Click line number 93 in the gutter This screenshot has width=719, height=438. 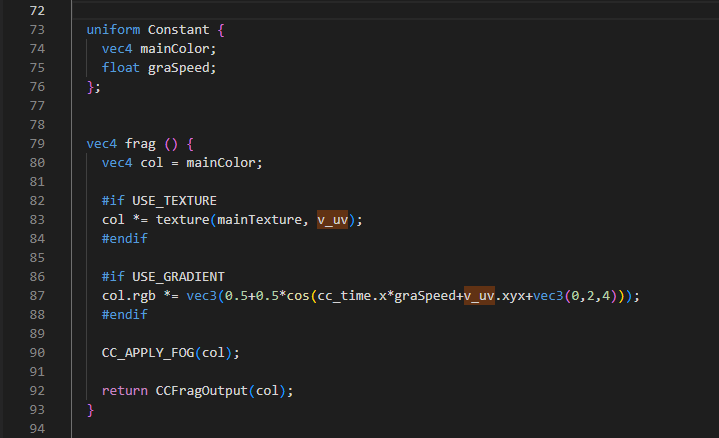(37, 410)
